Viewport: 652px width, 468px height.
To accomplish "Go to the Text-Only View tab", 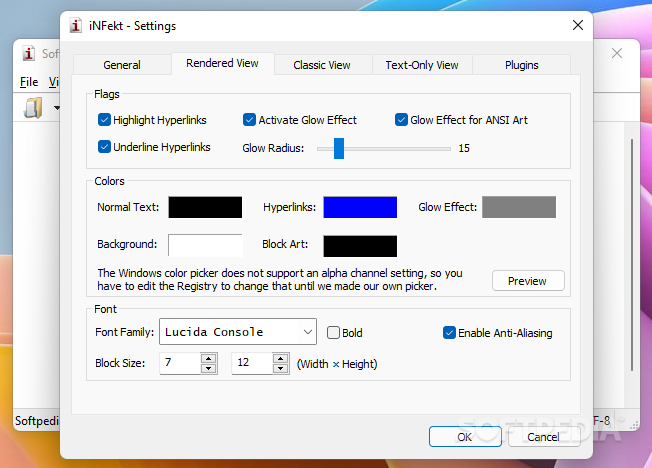I will pyautogui.click(x=422, y=65).
